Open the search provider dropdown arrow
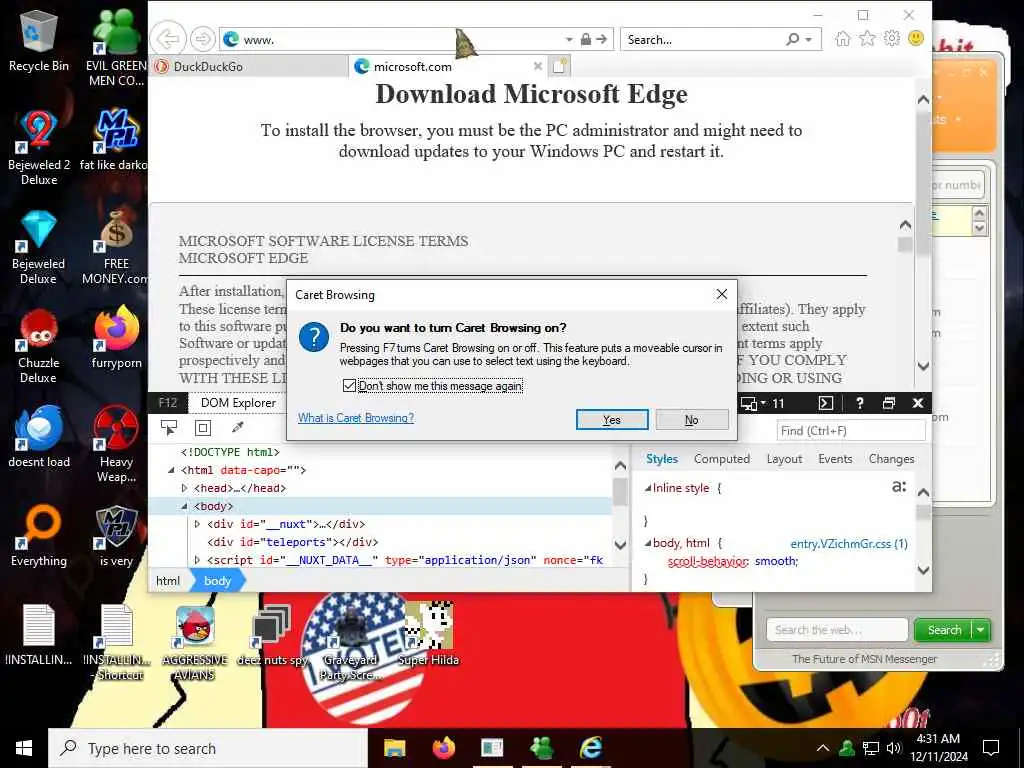The width and height of the screenshot is (1024, 768). [x=808, y=40]
